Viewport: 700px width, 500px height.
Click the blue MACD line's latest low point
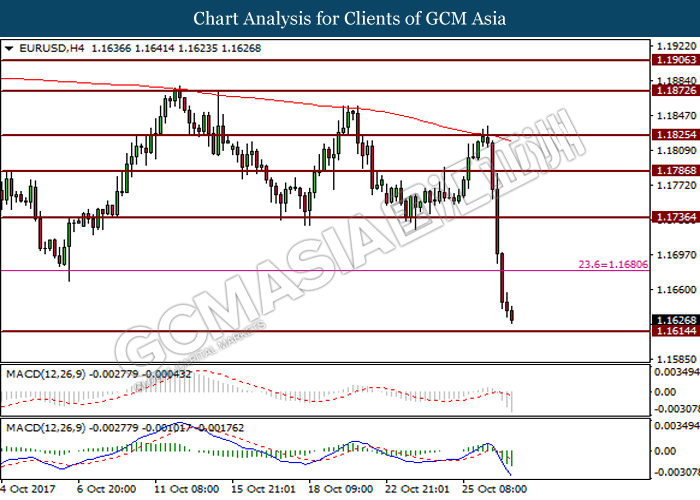(510, 475)
